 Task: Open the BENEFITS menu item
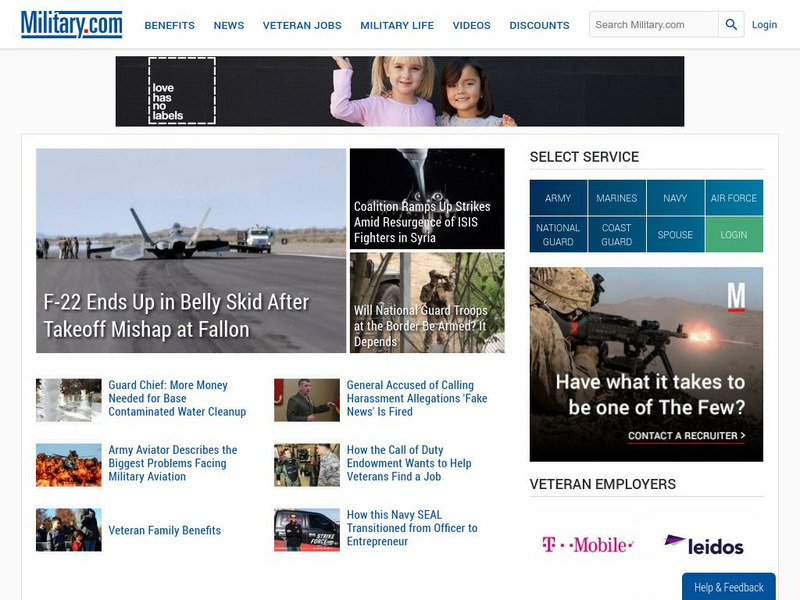coord(172,25)
